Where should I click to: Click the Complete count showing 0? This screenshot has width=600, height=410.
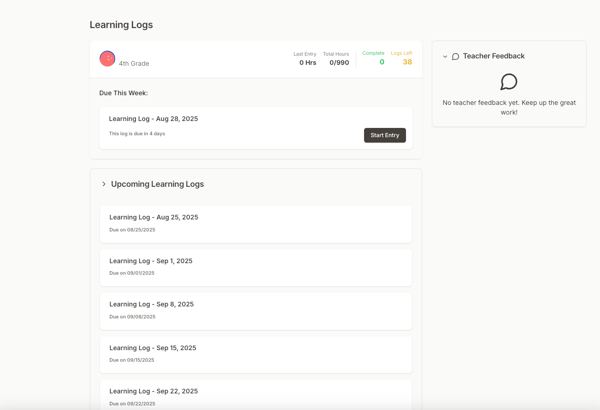click(381, 62)
